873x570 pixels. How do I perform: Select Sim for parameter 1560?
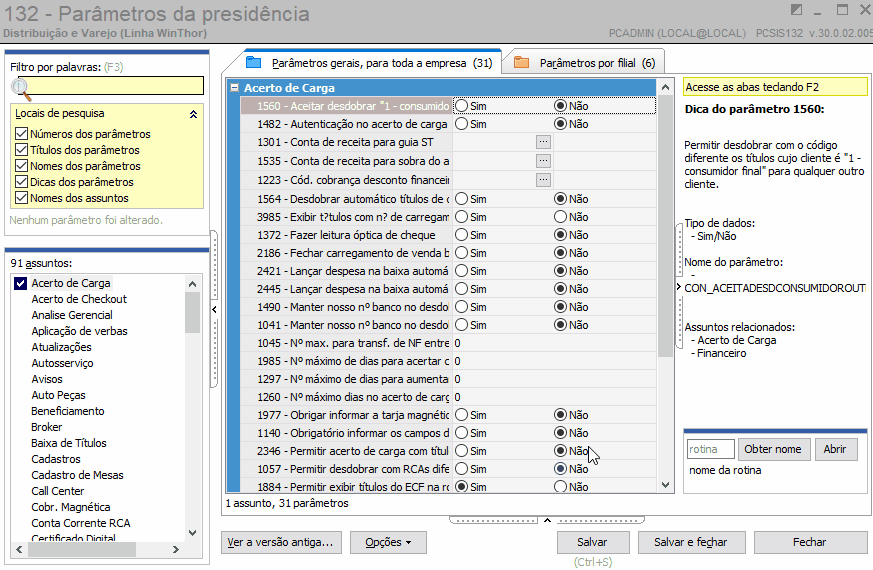[461, 106]
